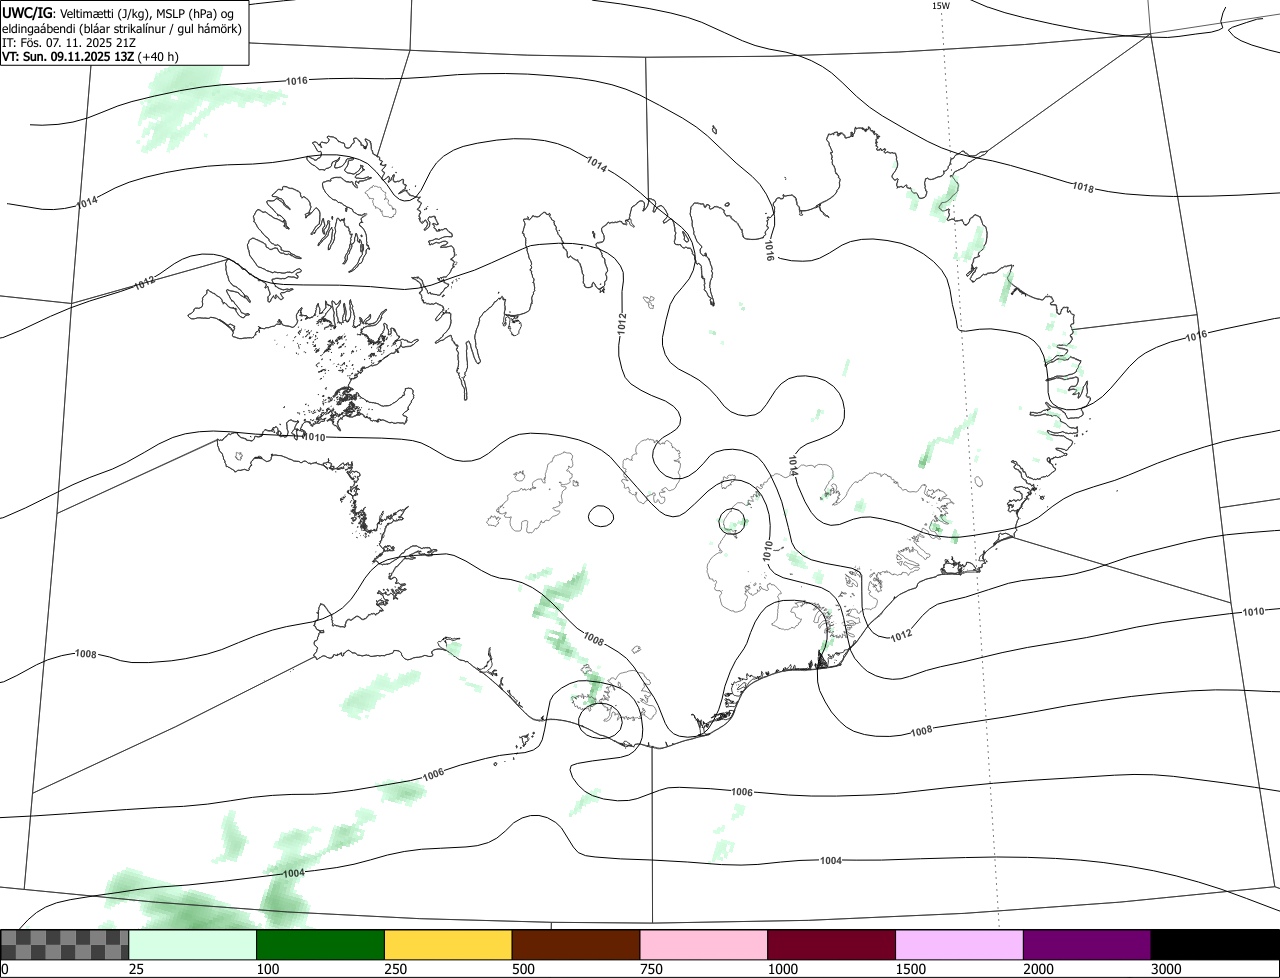Click the legend value 25
1280x978 pixels.
[x=136, y=969]
